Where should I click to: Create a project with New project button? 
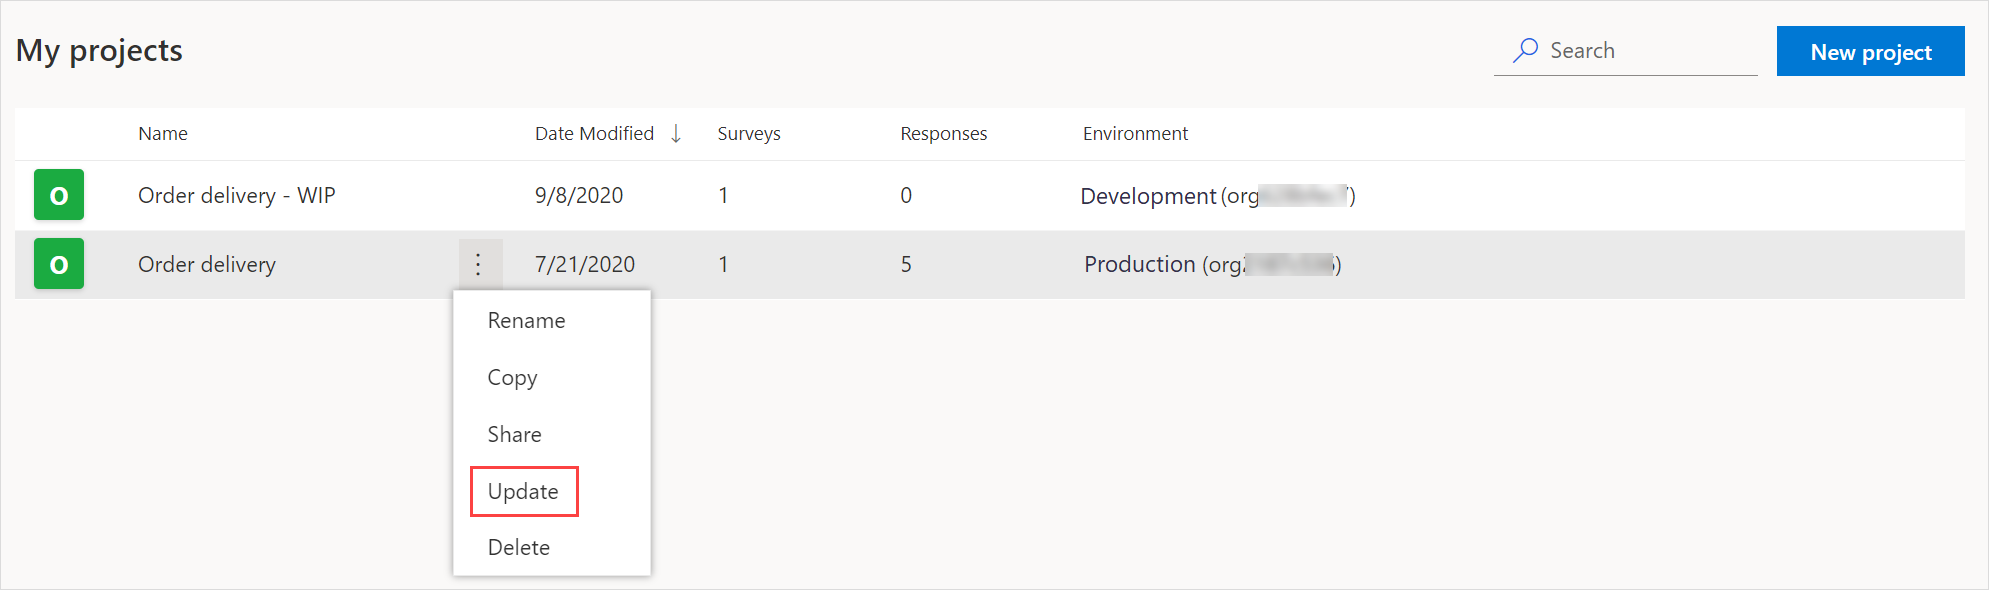click(1870, 51)
